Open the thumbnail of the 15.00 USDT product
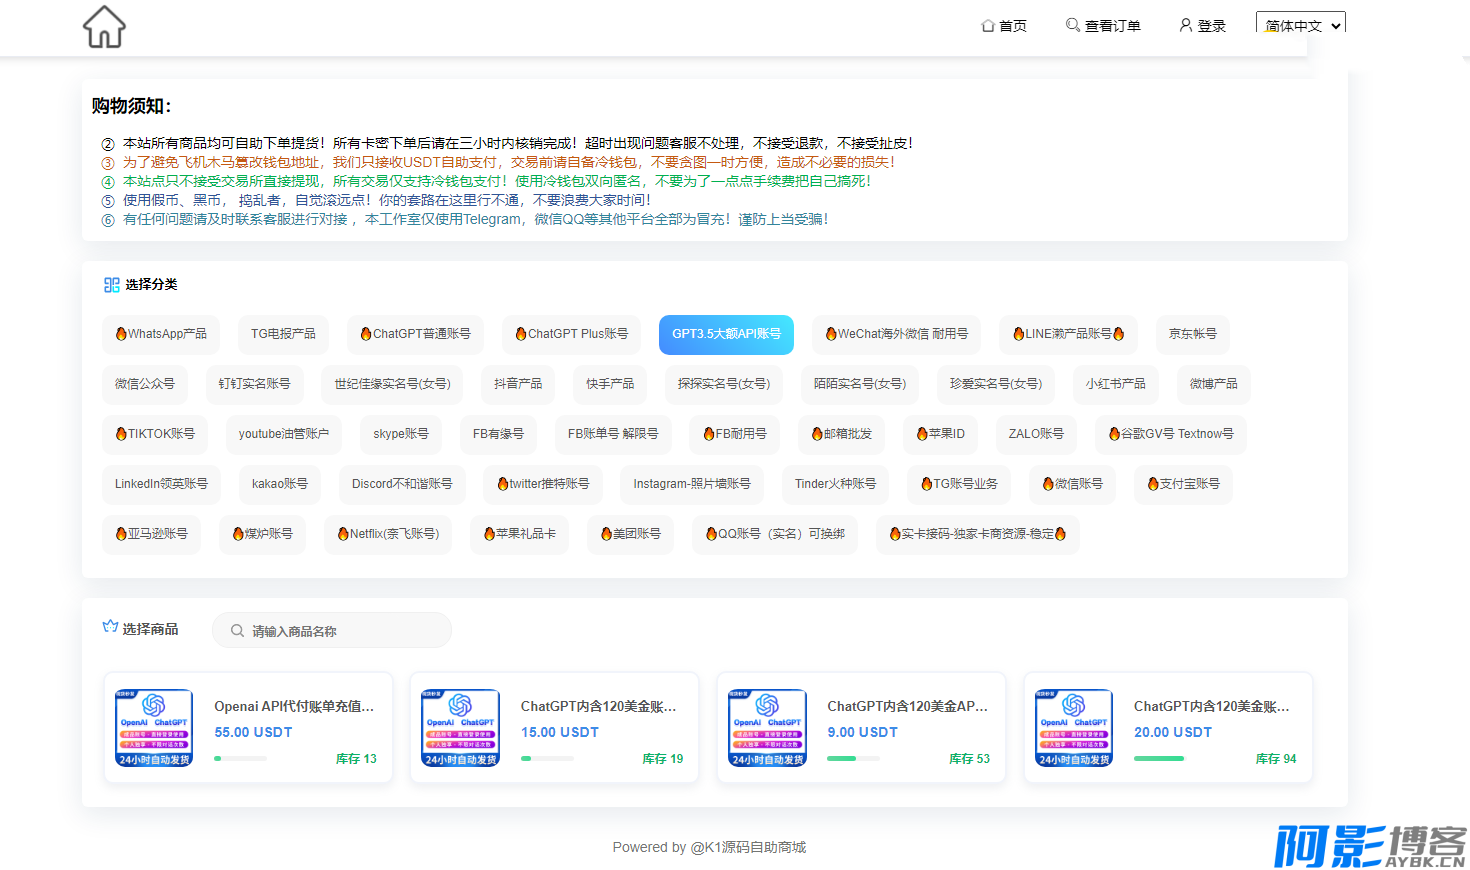Image resolution: width=1470 pixels, height=870 pixels. 461,728
